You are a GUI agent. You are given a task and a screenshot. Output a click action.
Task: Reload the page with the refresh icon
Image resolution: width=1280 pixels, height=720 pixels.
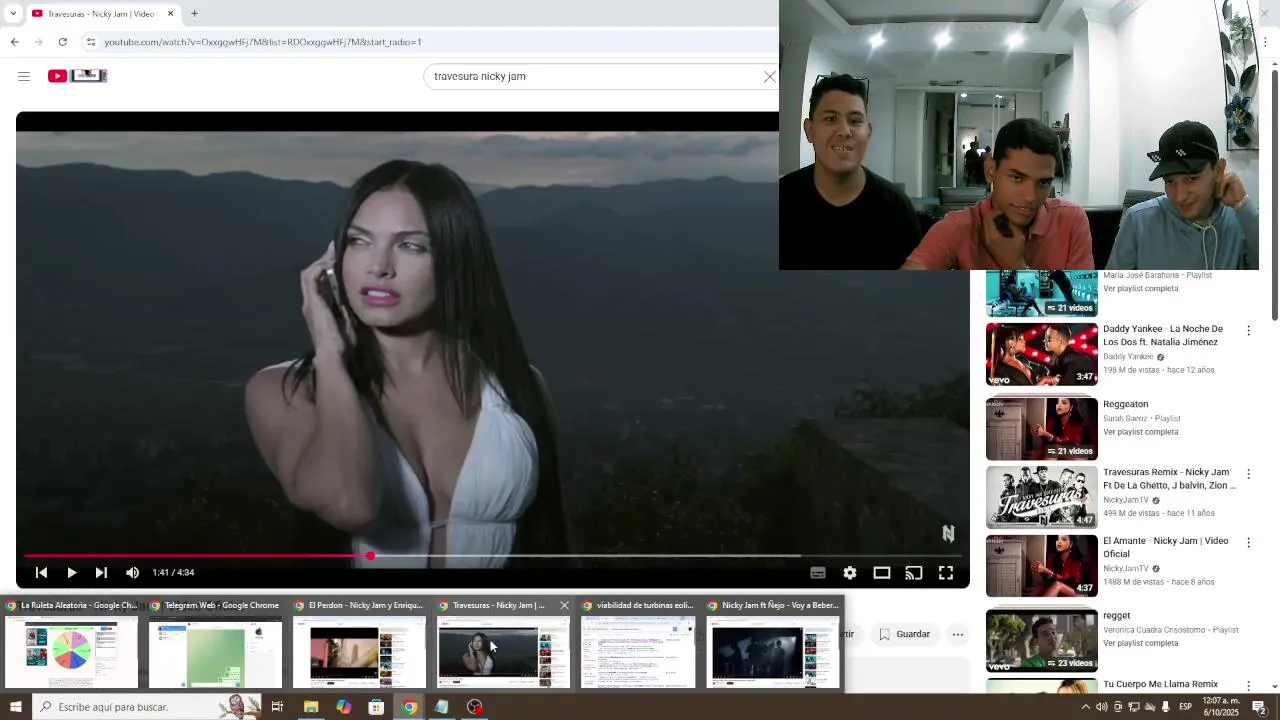point(62,42)
